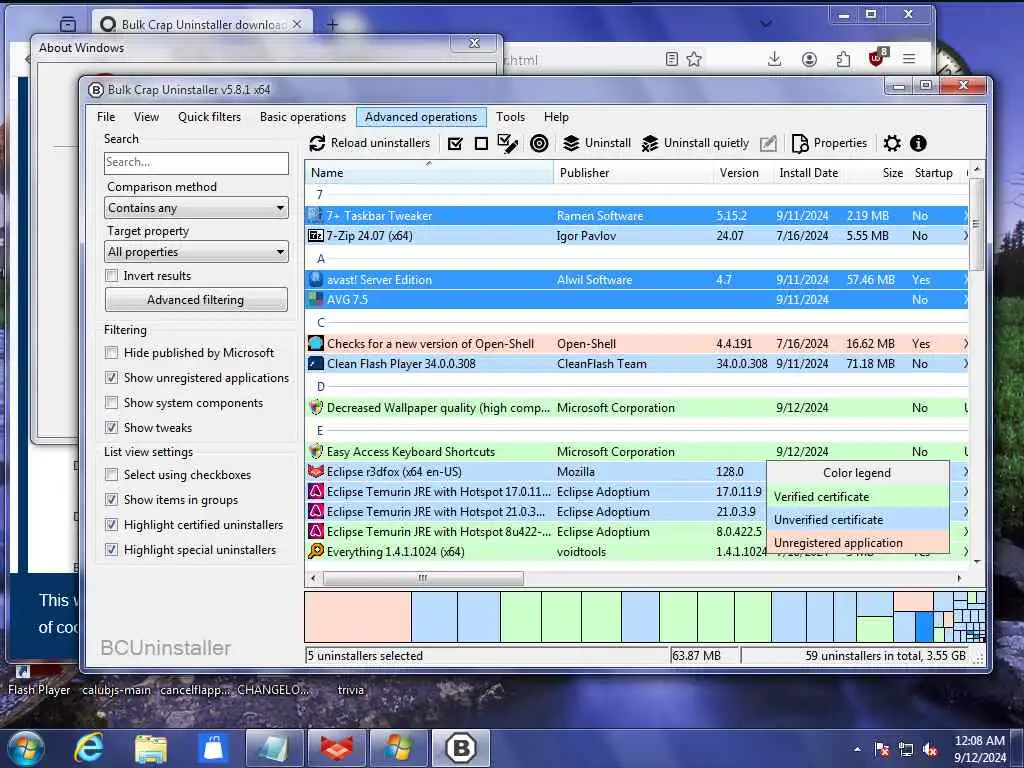Click the BCUninstaller taskbar icon
The height and width of the screenshot is (768, 1024).
tap(461, 748)
